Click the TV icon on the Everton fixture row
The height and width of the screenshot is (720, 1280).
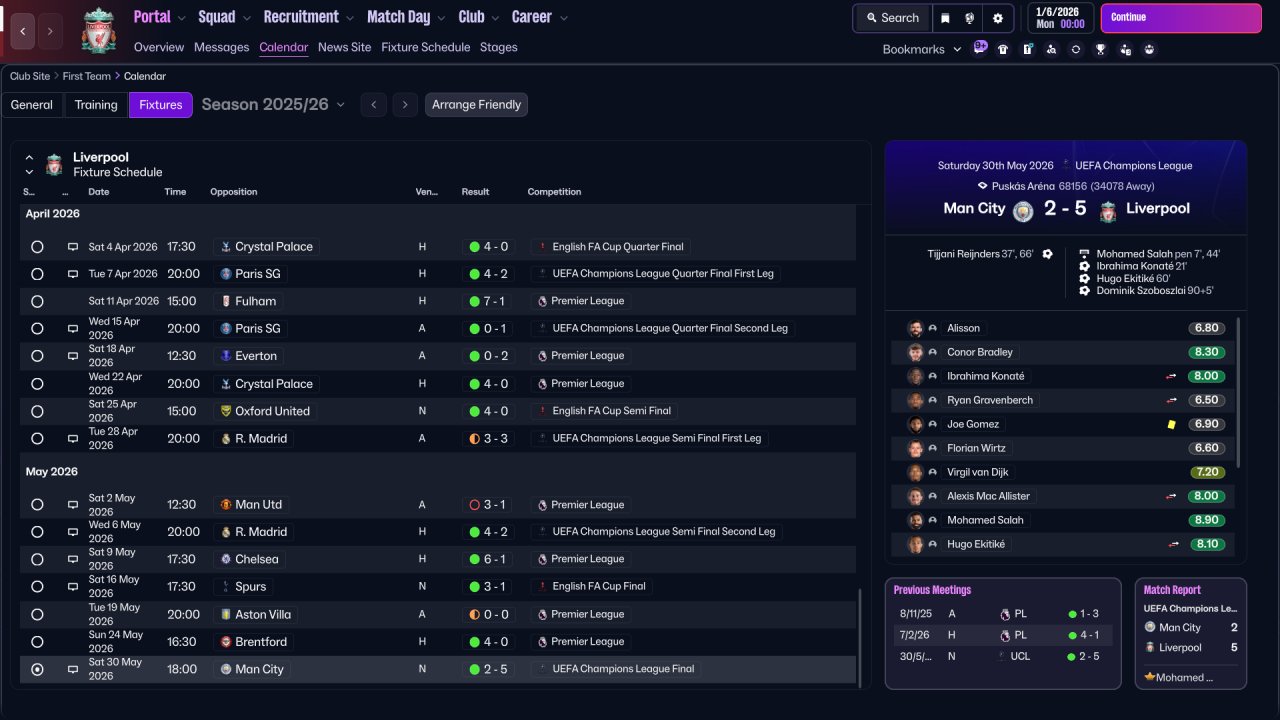click(72, 356)
